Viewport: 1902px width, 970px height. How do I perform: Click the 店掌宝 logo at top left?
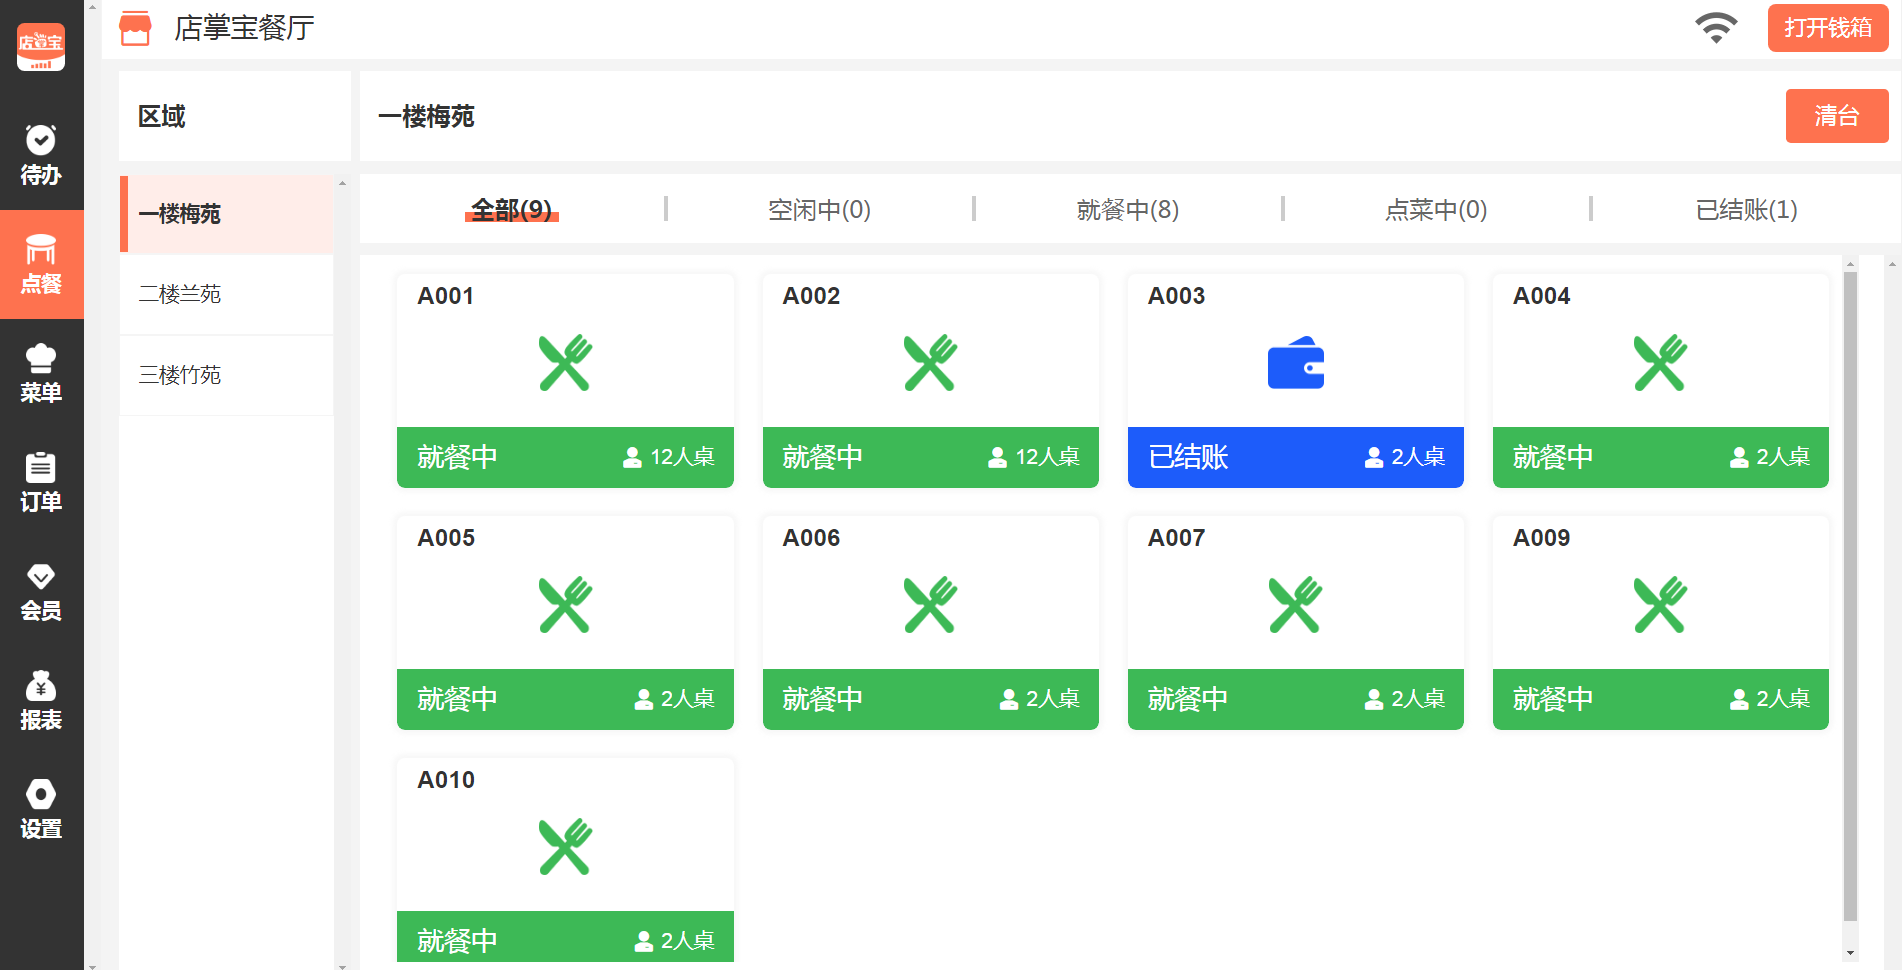tap(41, 46)
